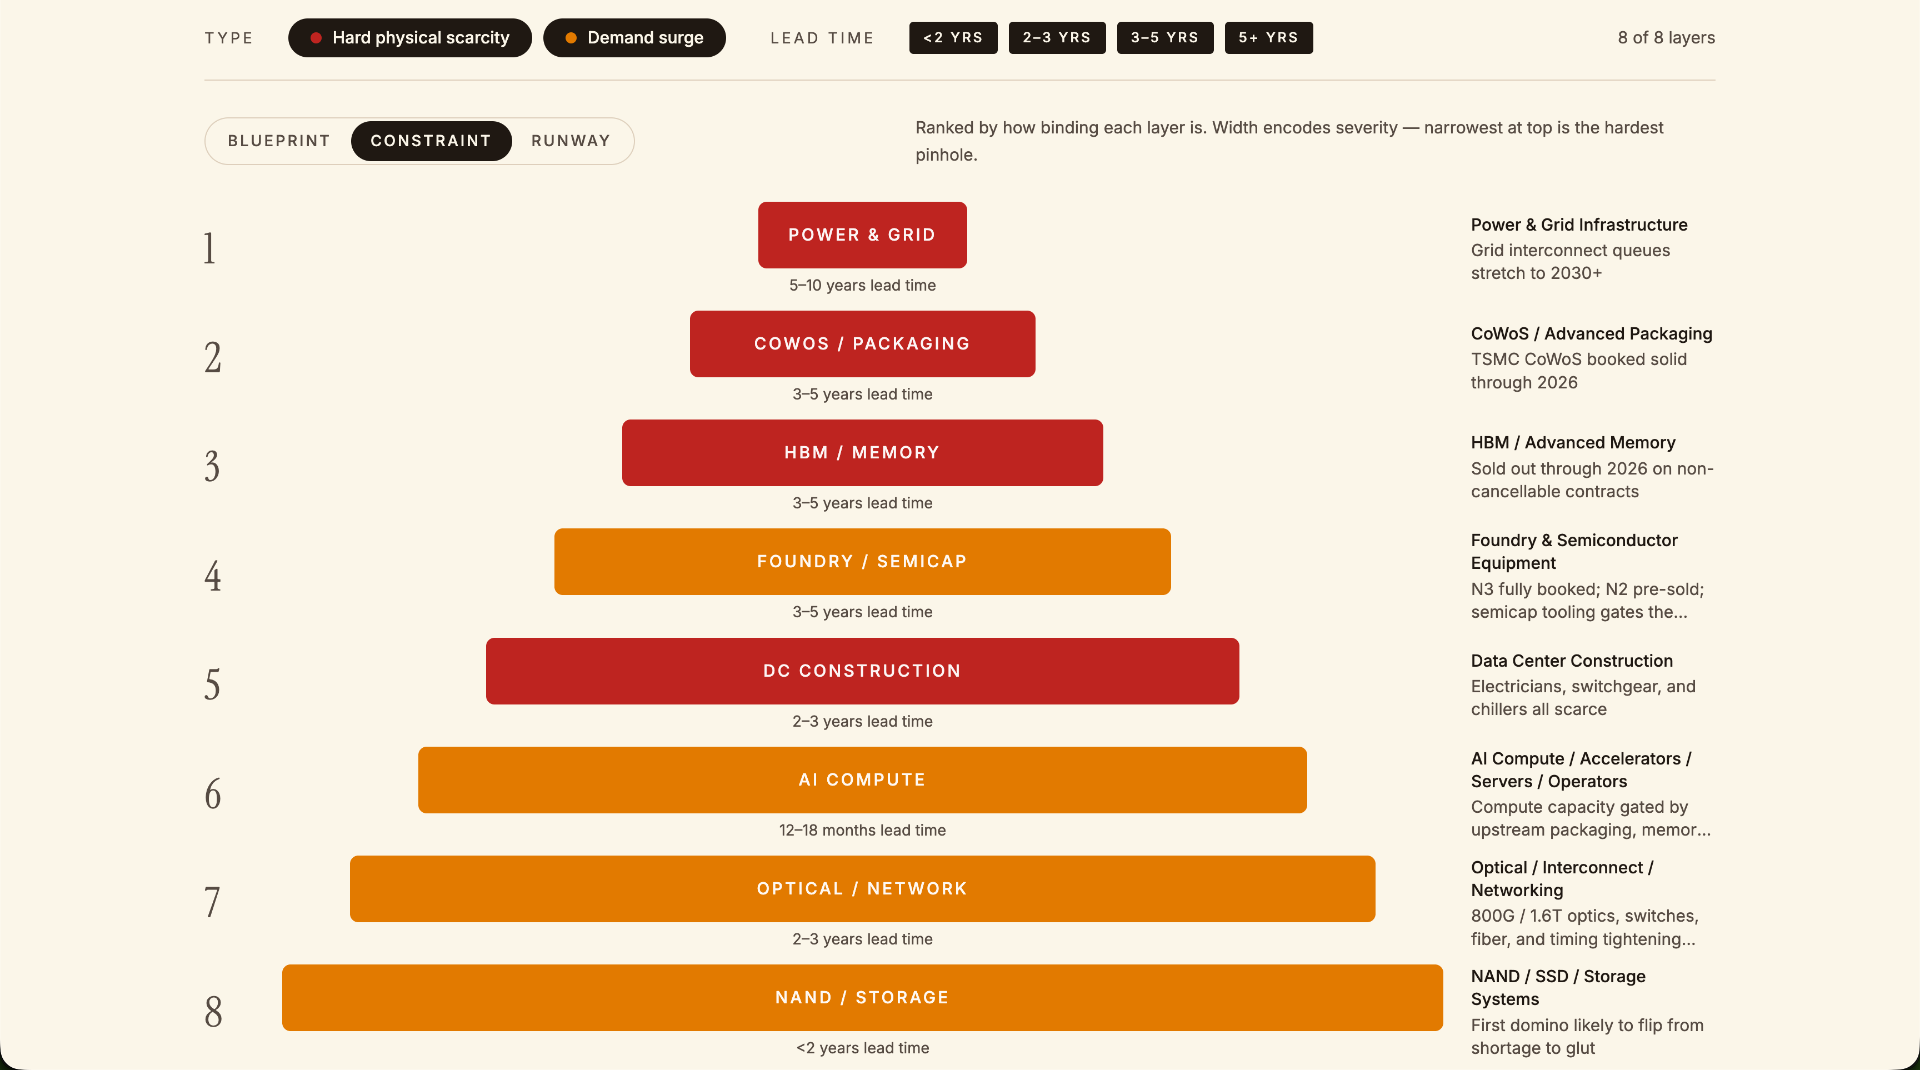The width and height of the screenshot is (1920, 1070).
Task: Toggle the <2 YRS lead time filter
Action: [953, 38]
